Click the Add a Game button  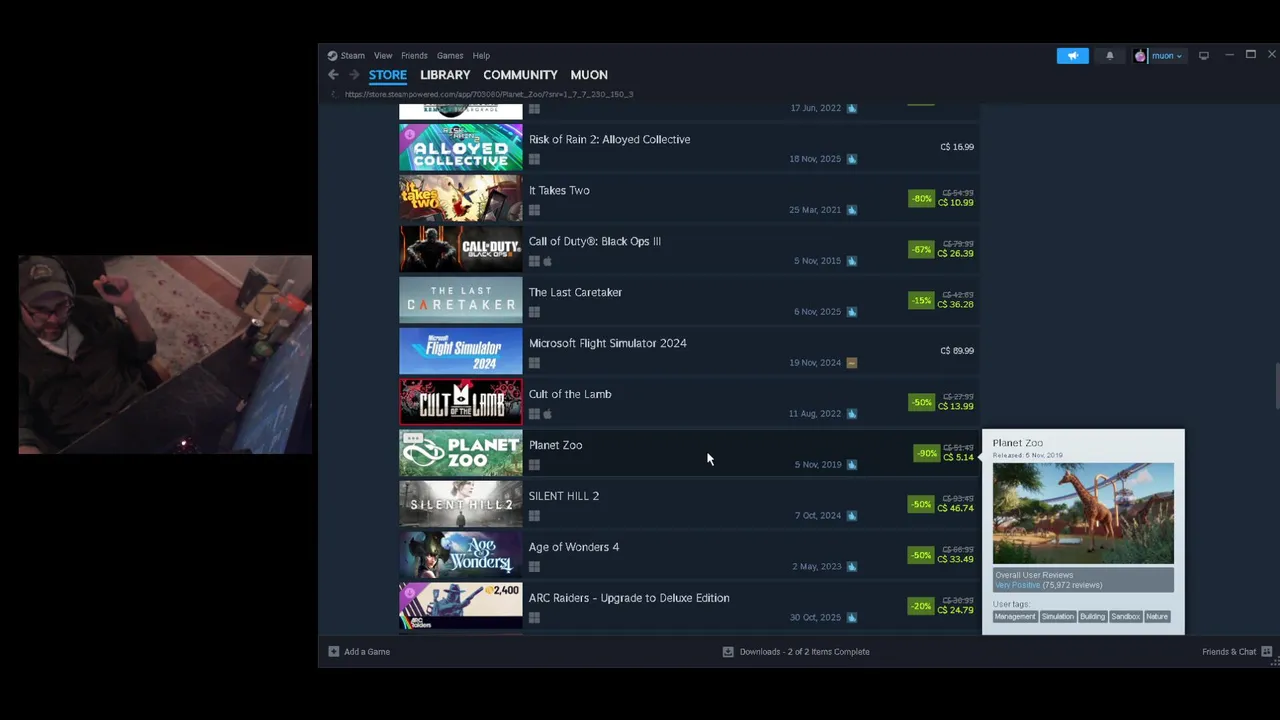[x=359, y=652]
